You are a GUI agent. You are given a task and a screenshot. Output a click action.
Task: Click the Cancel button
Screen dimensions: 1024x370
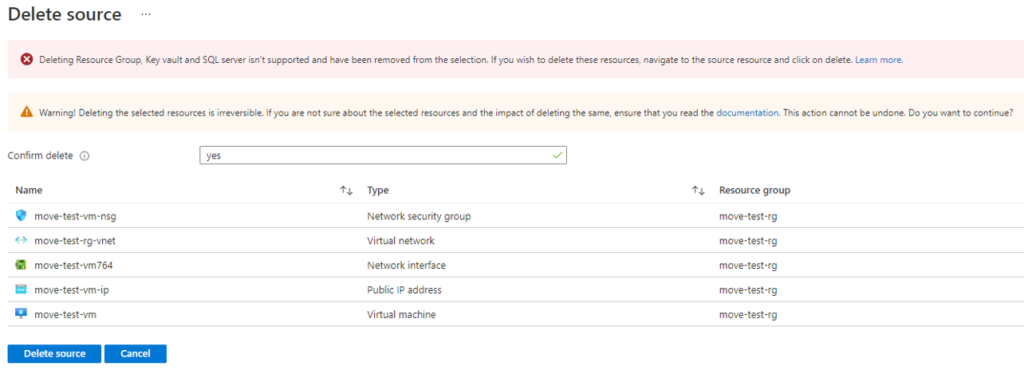tap(136, 354)
